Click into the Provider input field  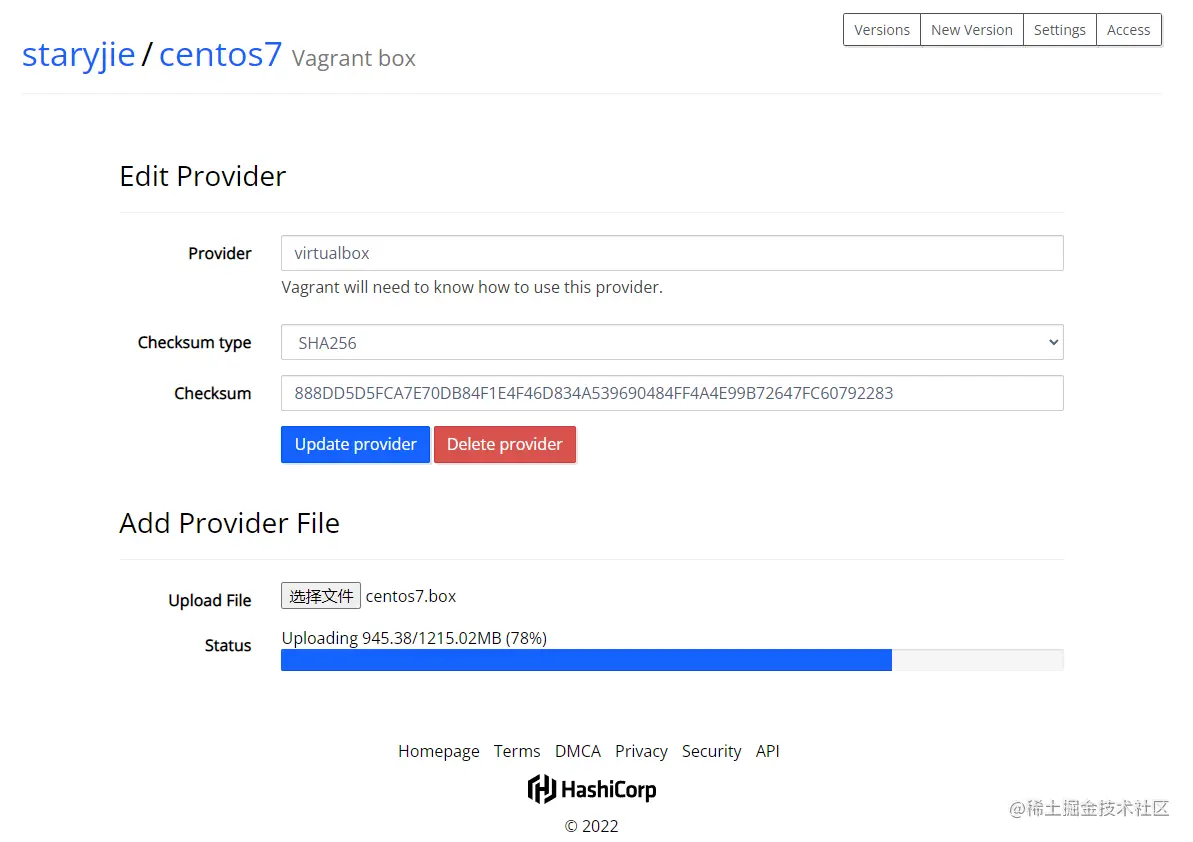672,253
